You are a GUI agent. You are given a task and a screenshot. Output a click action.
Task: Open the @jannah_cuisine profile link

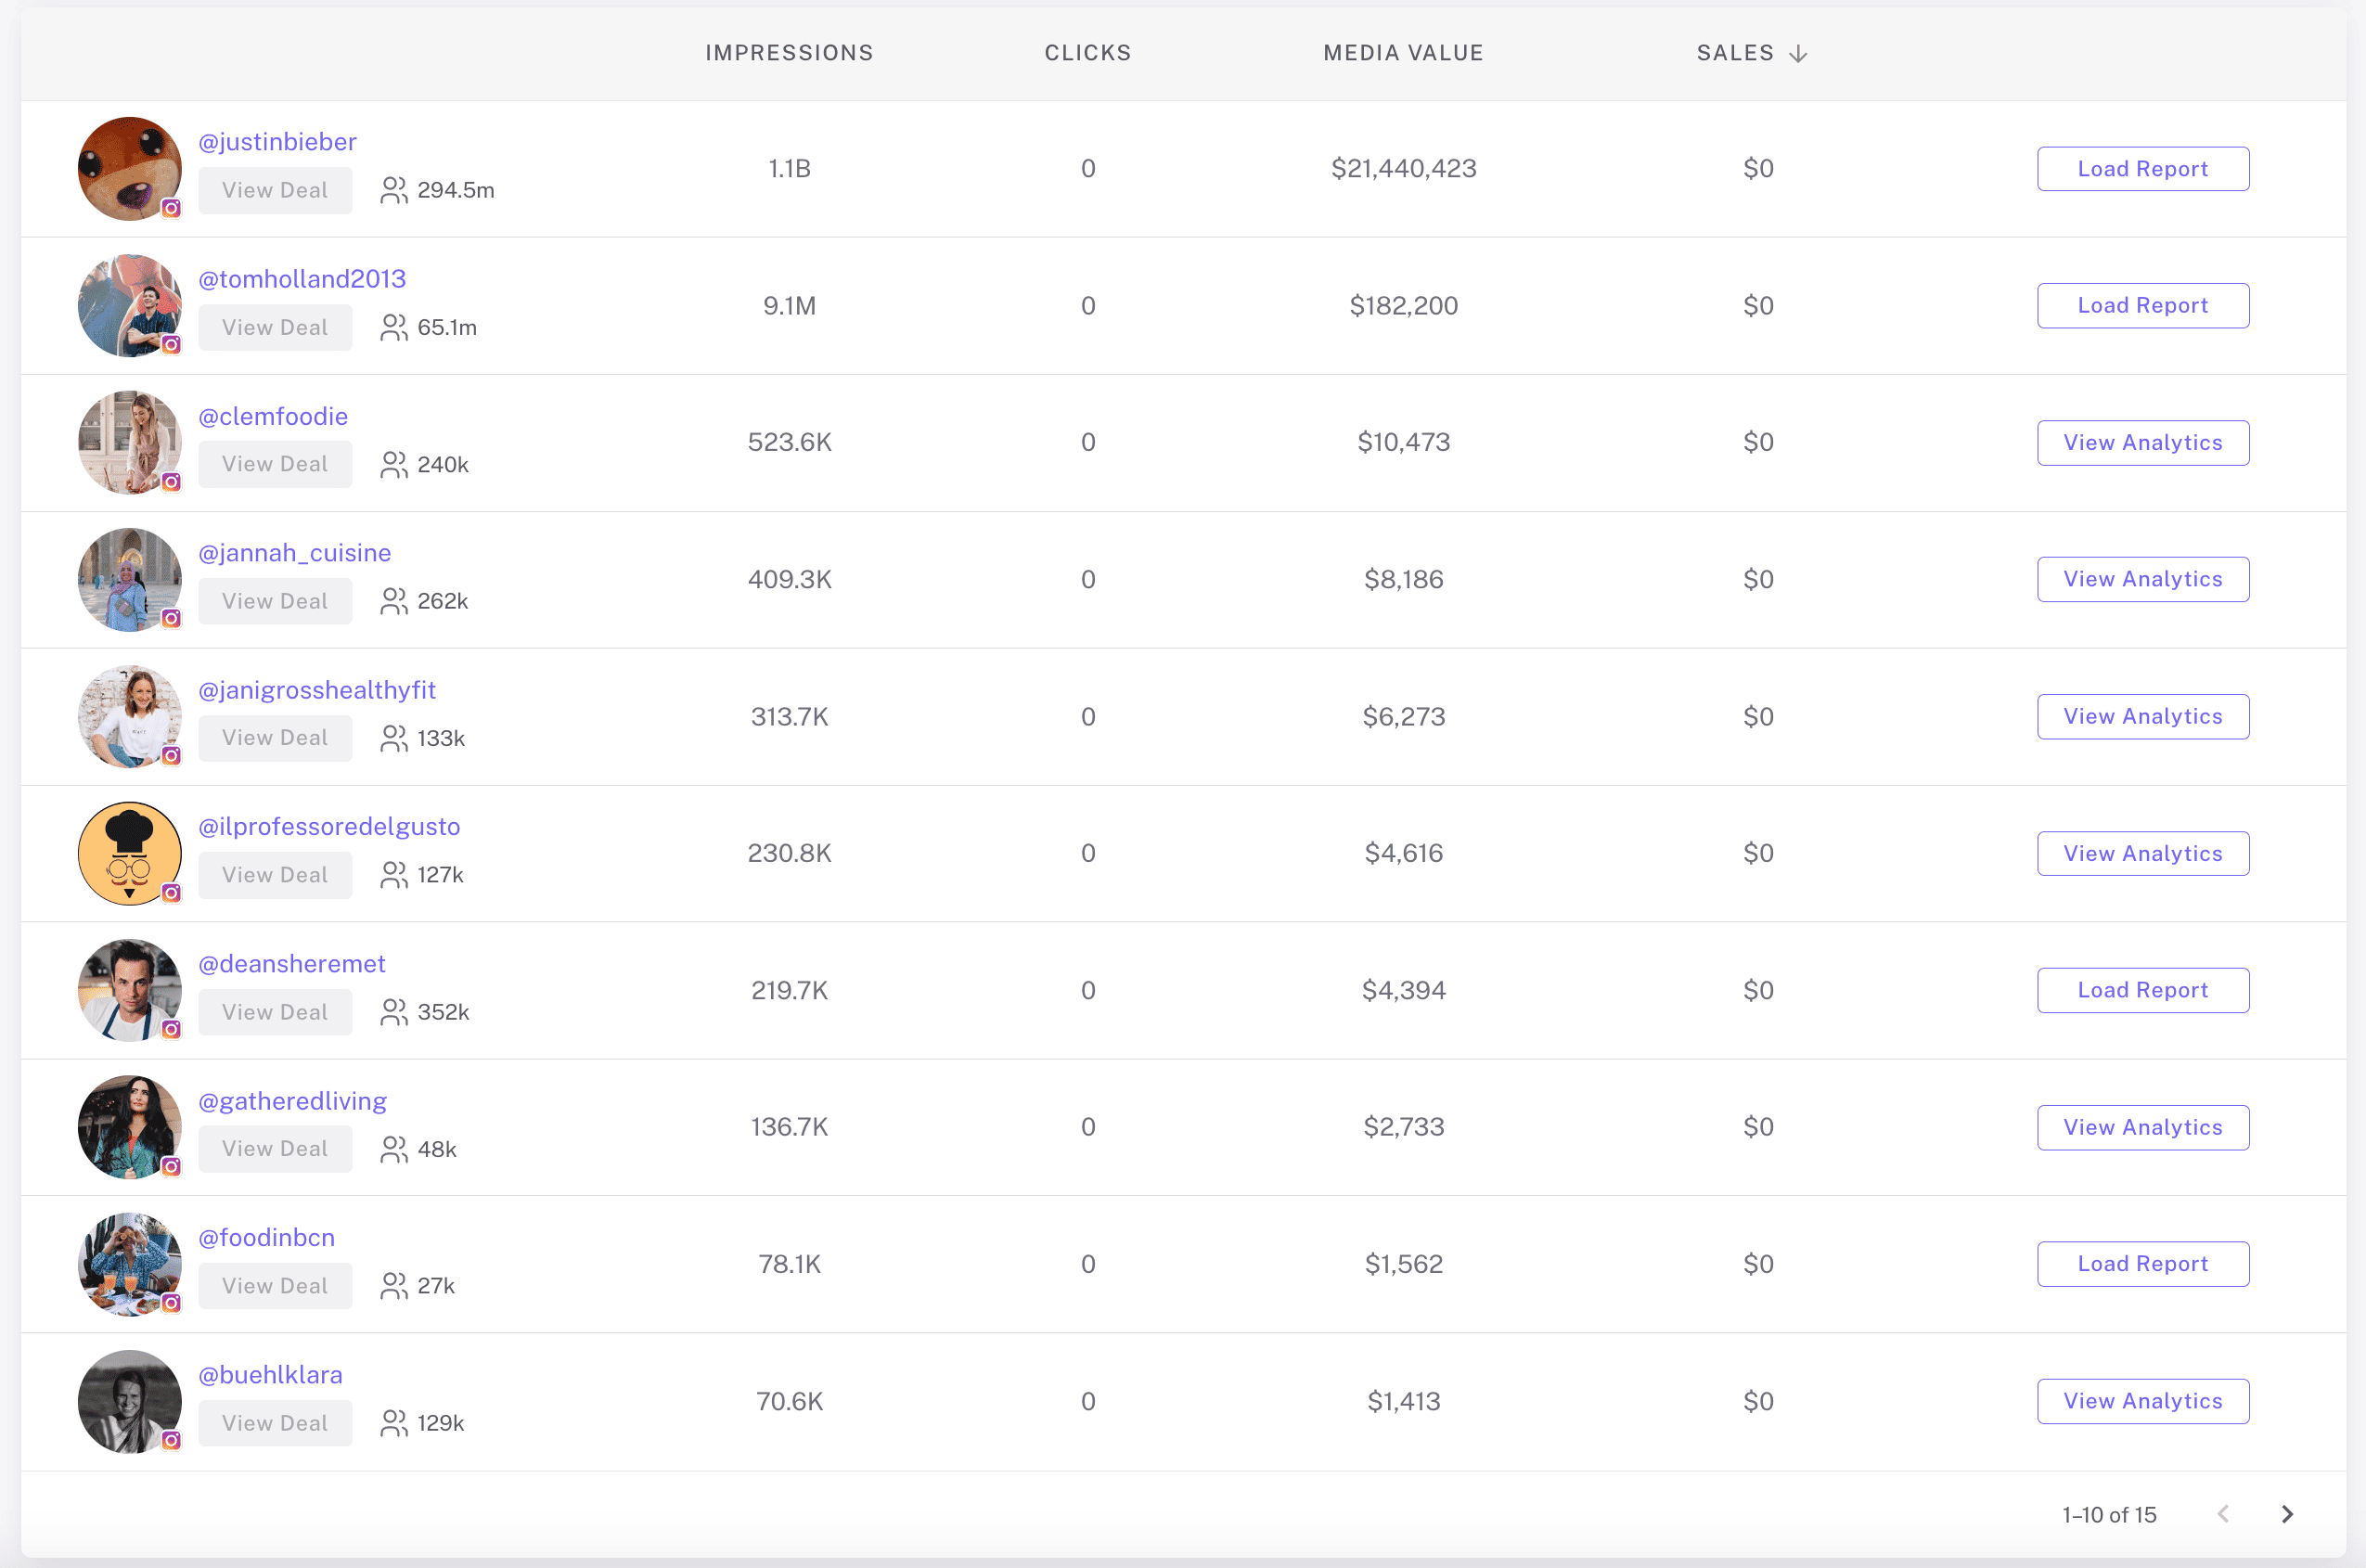294,553
